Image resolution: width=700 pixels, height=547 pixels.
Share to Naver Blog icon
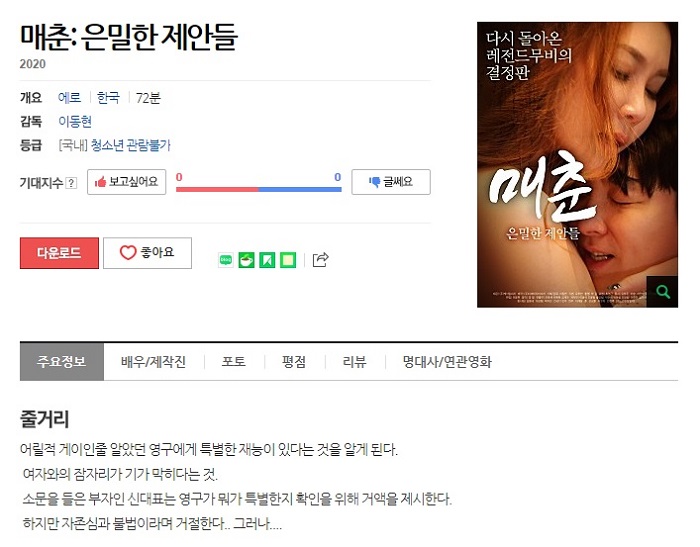point(226,260)
